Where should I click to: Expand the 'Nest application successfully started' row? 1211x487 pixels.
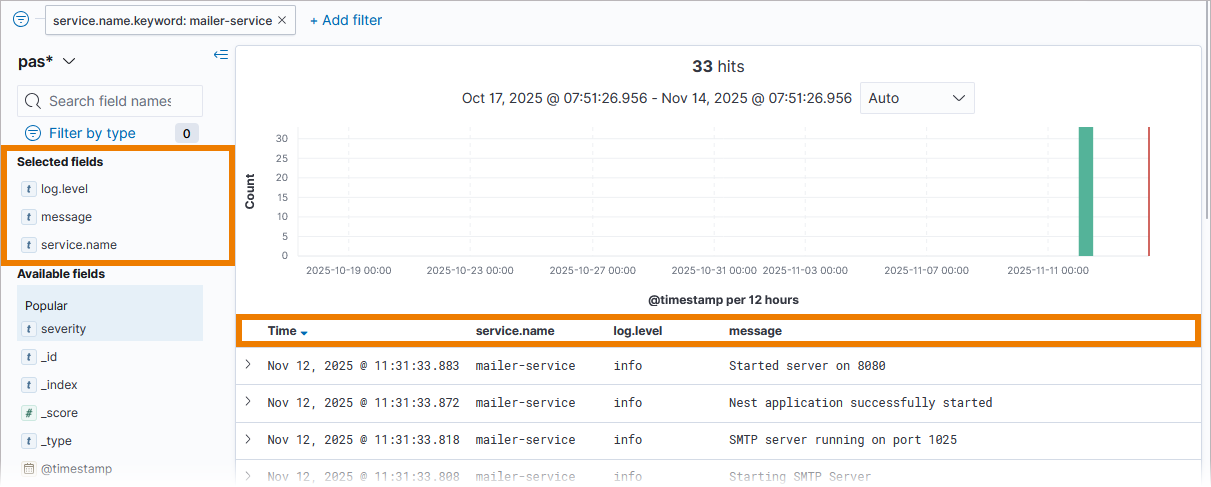click(248, 402)
